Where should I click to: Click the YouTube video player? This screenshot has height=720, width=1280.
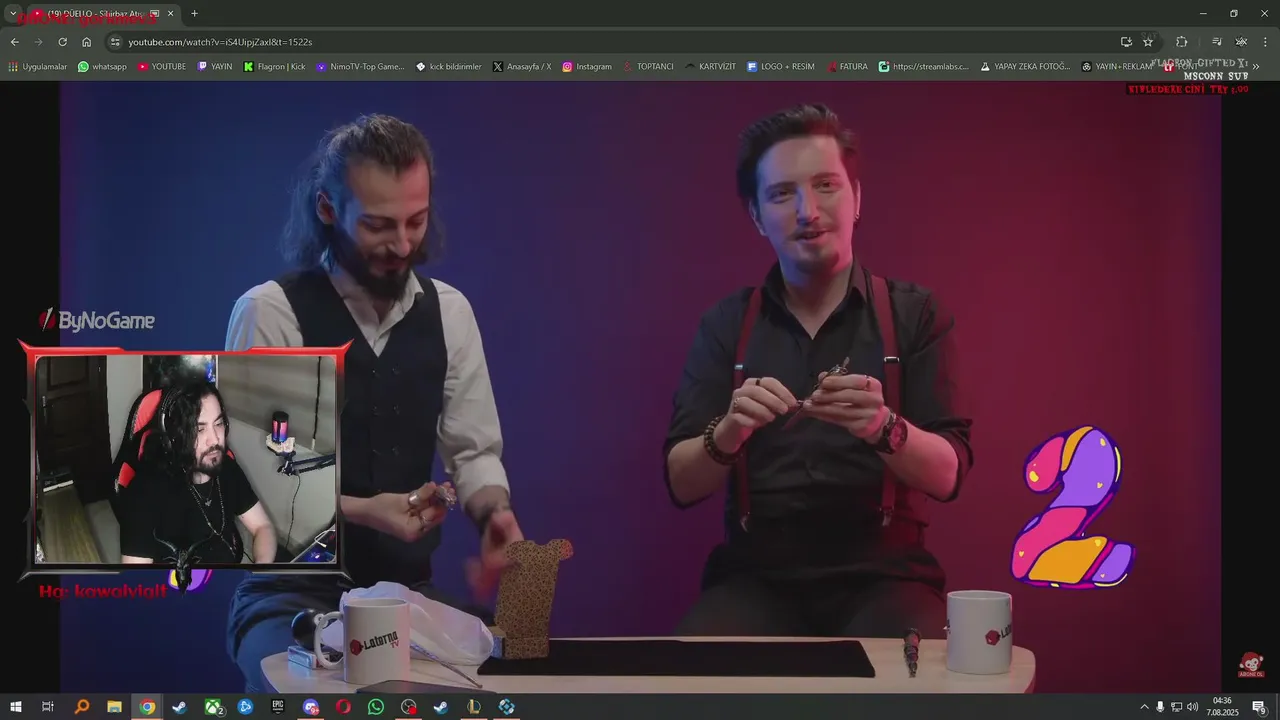point(640,387)
